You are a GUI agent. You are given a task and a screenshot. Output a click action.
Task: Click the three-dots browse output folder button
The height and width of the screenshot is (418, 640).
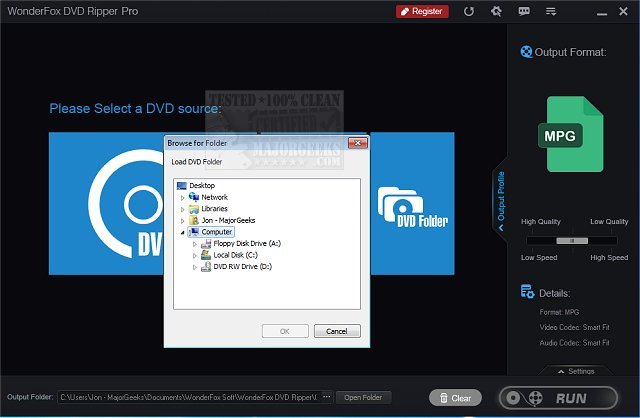pos(327,397)
